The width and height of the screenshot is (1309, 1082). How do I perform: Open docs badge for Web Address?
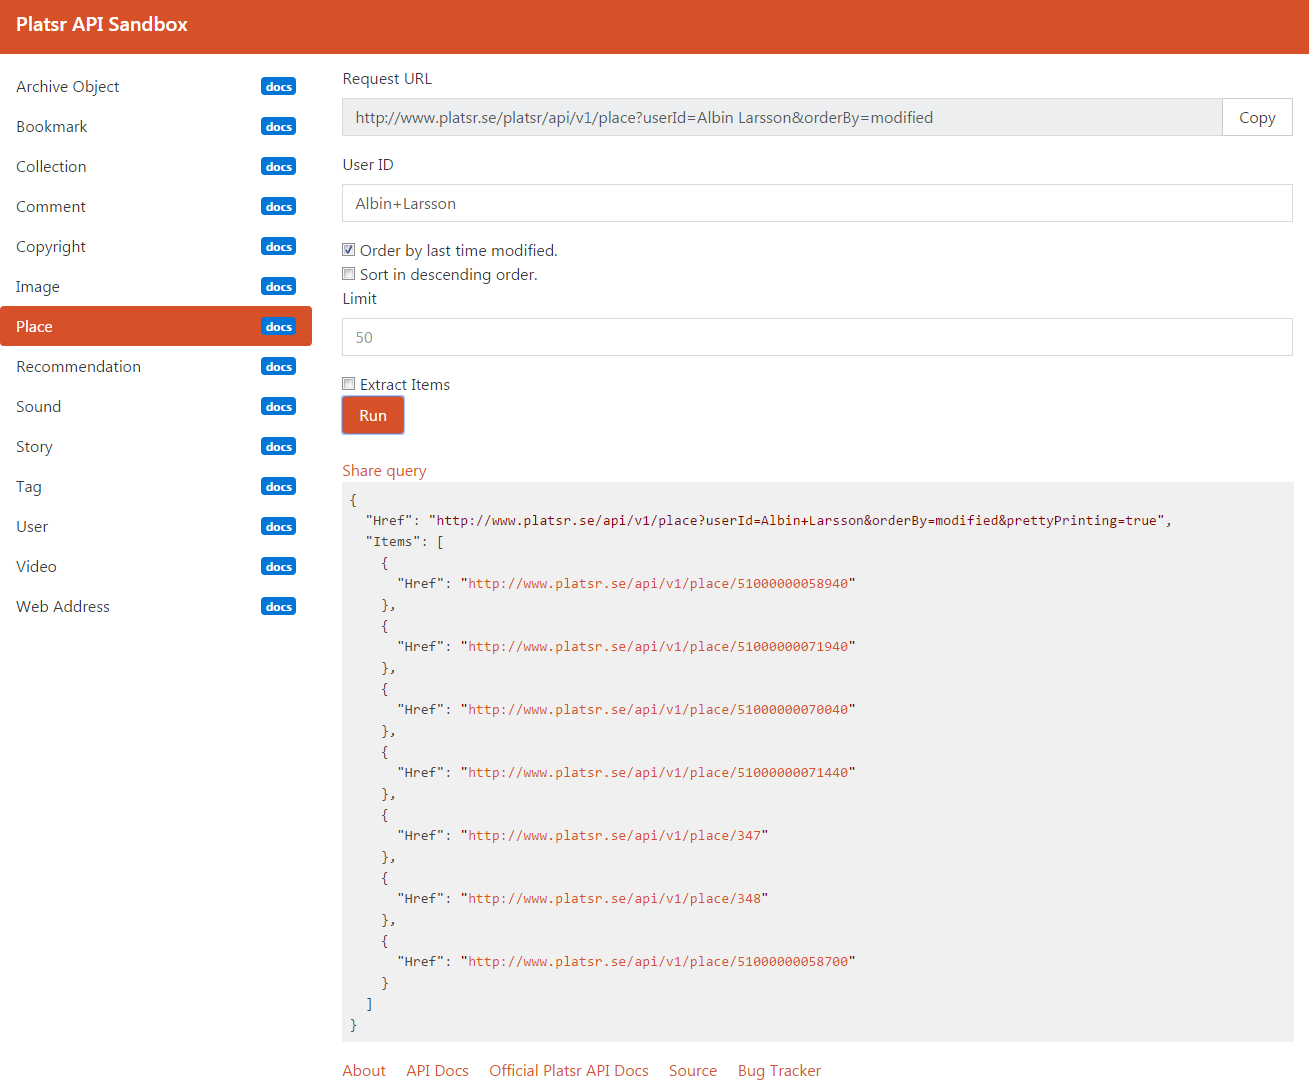pos(278,607)
